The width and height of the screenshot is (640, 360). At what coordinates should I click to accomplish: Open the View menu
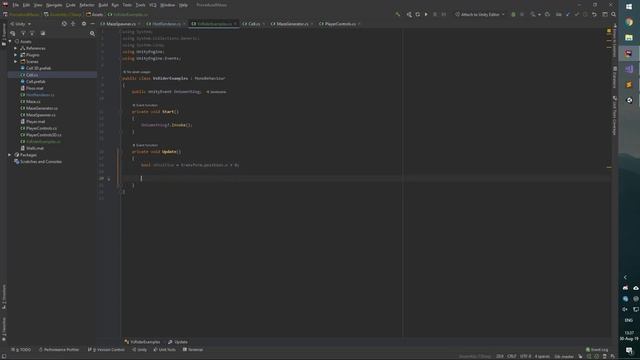(x=38, y=5)
